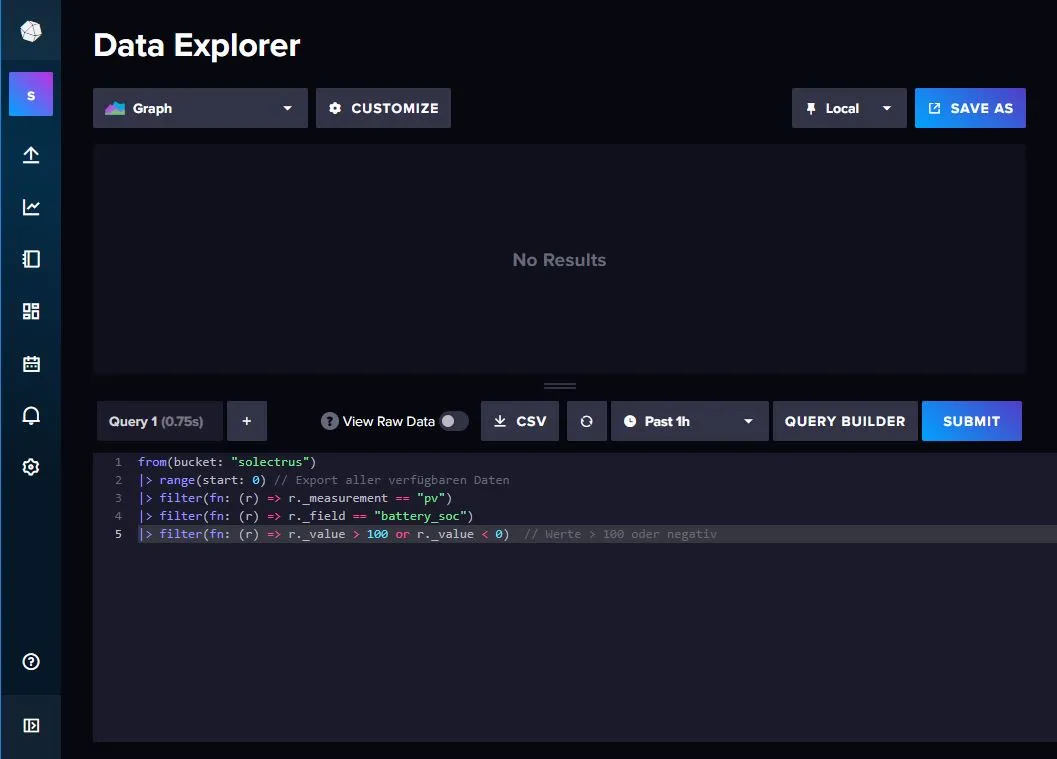
Task: Open Data Explorer graph icon in sidebar
Action: click(x=31, y=207)
